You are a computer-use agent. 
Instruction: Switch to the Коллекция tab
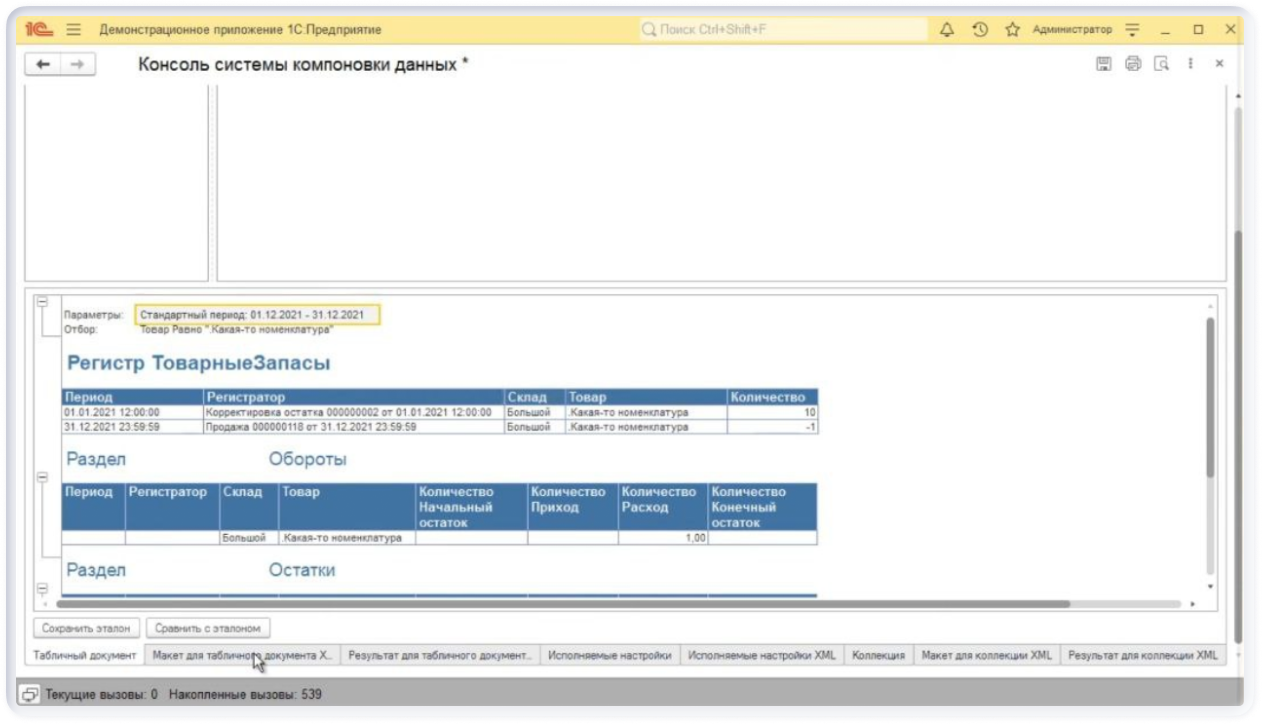[878, 656]
